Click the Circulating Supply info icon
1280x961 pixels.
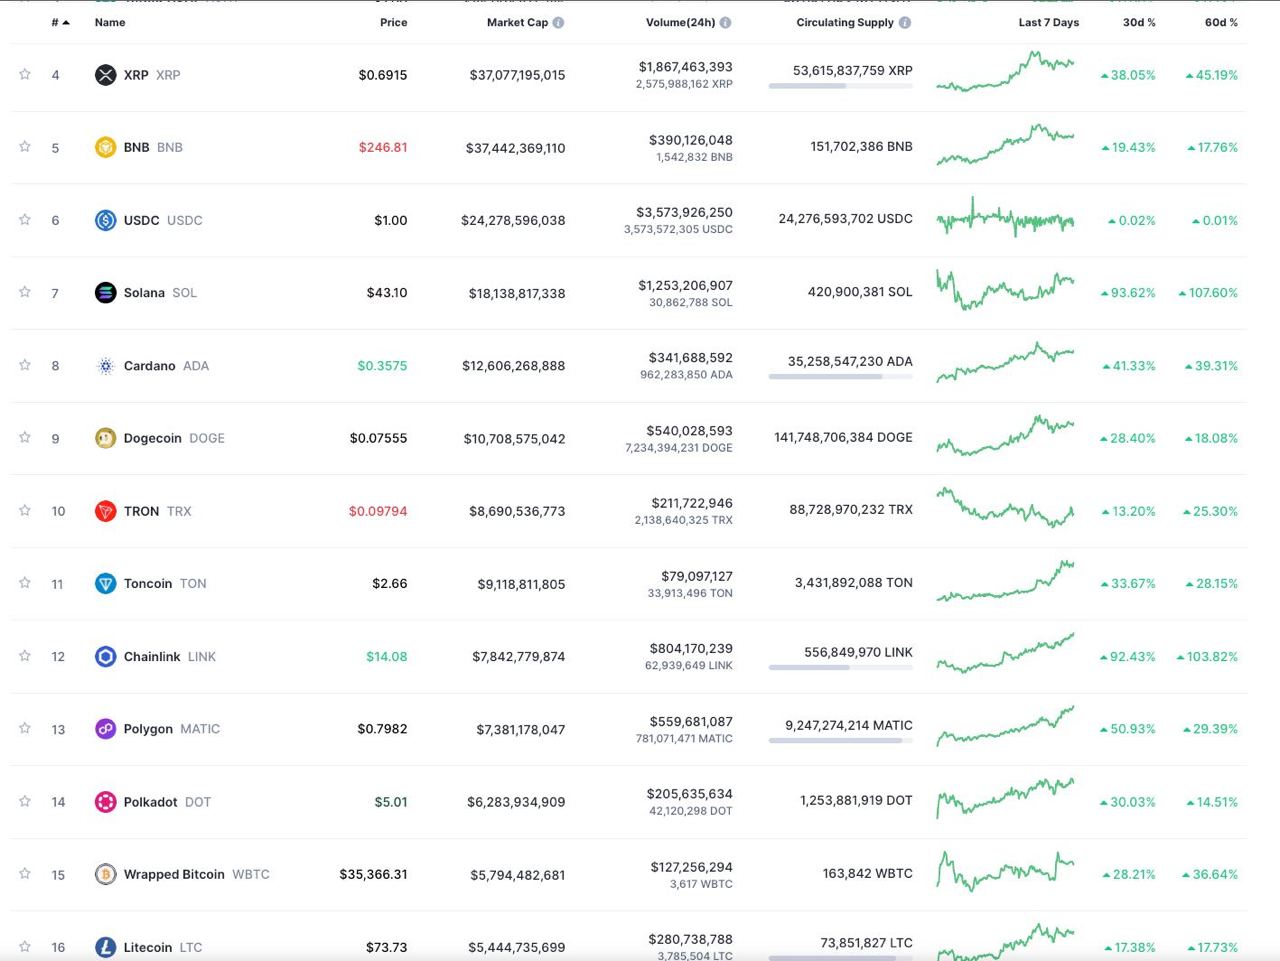pos(905,22)
